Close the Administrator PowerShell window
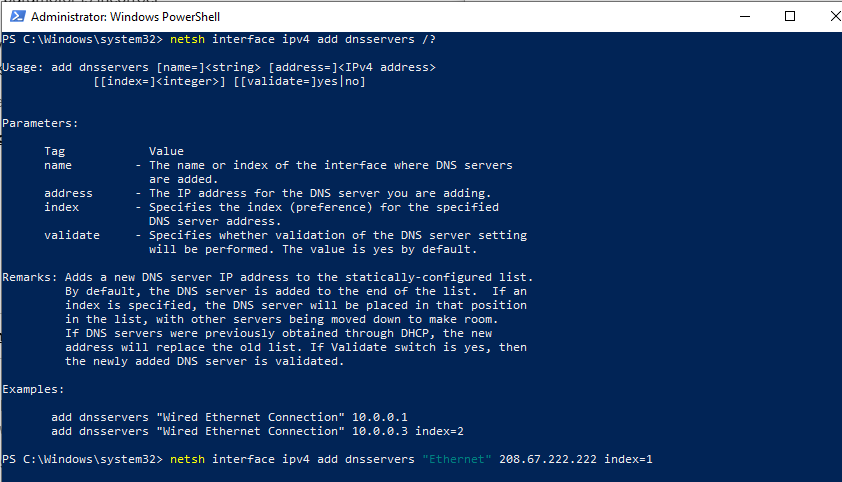The image size is (842, 482). pos(834,16)
